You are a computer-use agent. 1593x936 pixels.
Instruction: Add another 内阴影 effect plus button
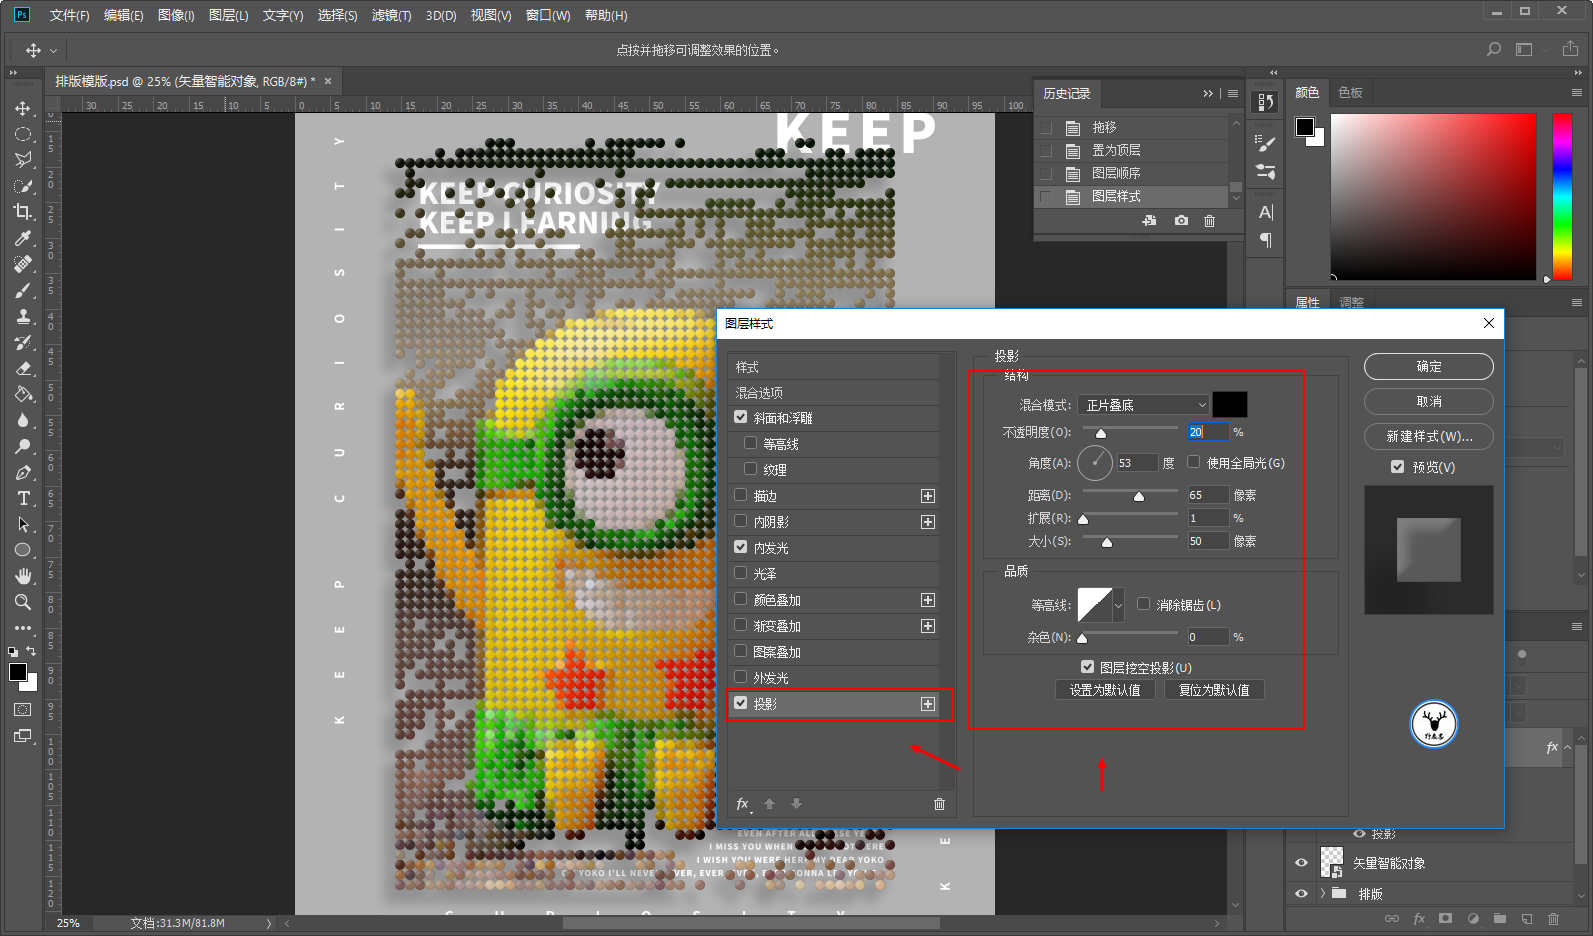pos(928,522)
